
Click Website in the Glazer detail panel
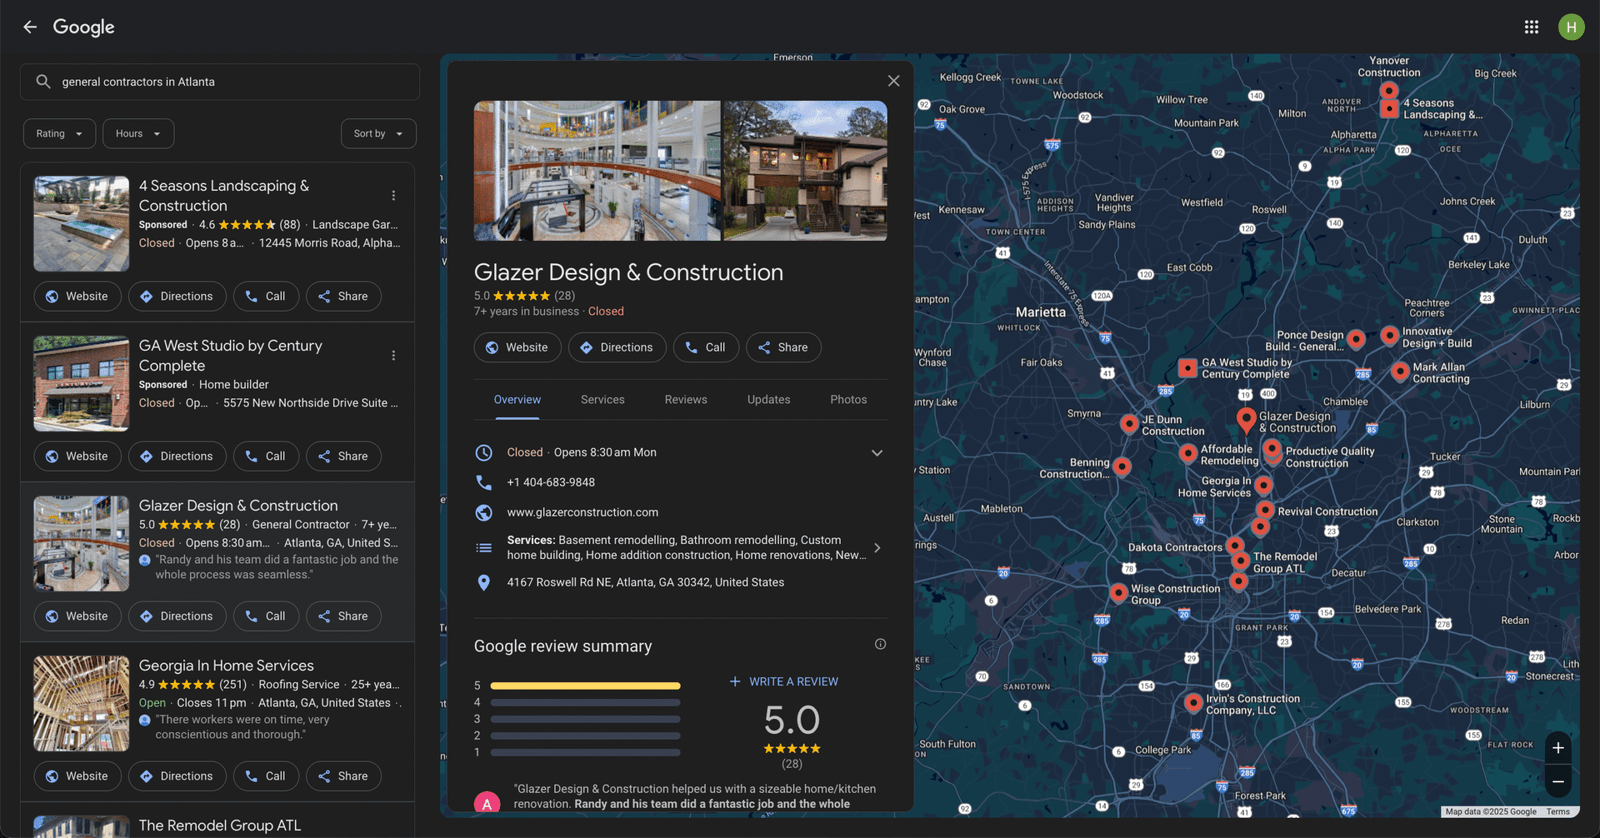pyautogui.click(x=517, y=347)
